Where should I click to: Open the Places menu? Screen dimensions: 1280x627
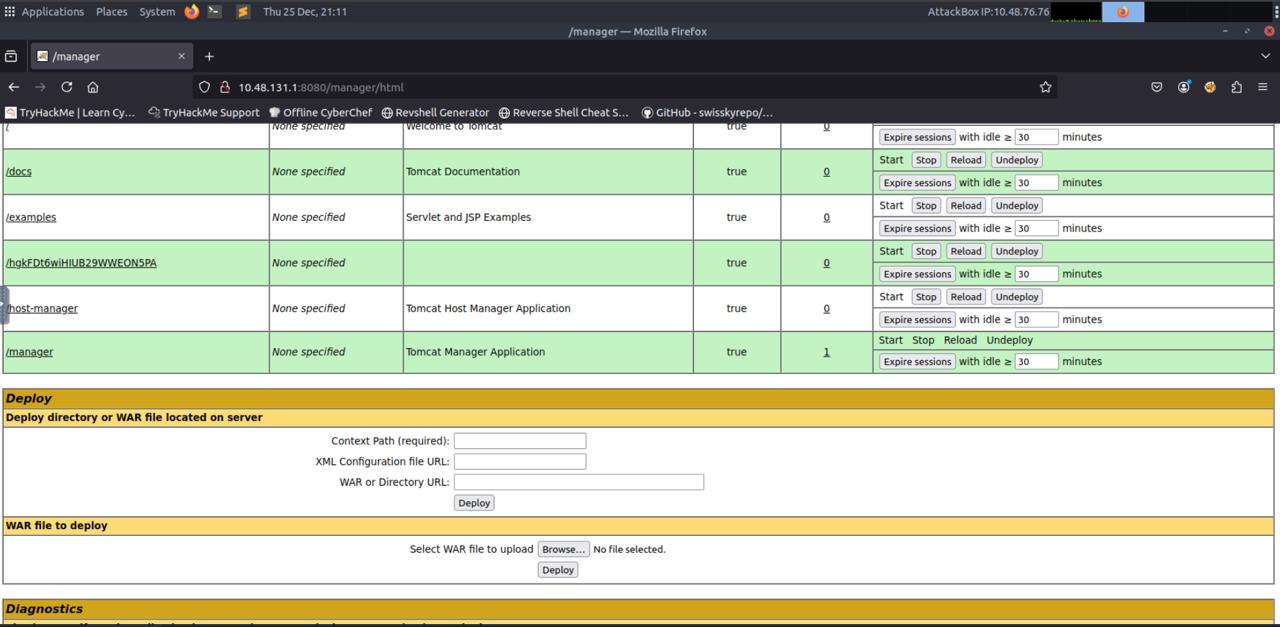[111, 12]
